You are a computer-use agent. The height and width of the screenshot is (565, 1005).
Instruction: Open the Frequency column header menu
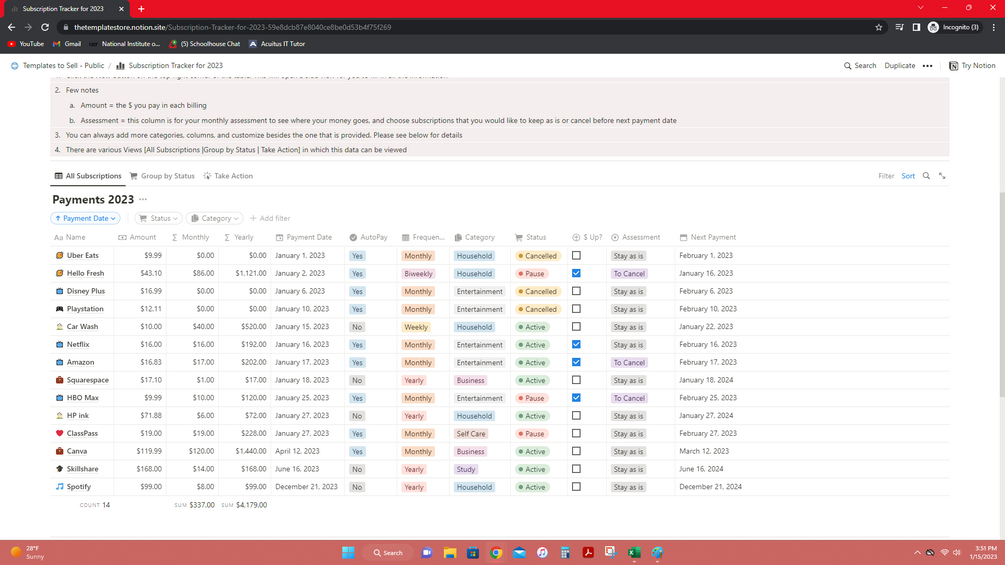[x=423, y=237]
